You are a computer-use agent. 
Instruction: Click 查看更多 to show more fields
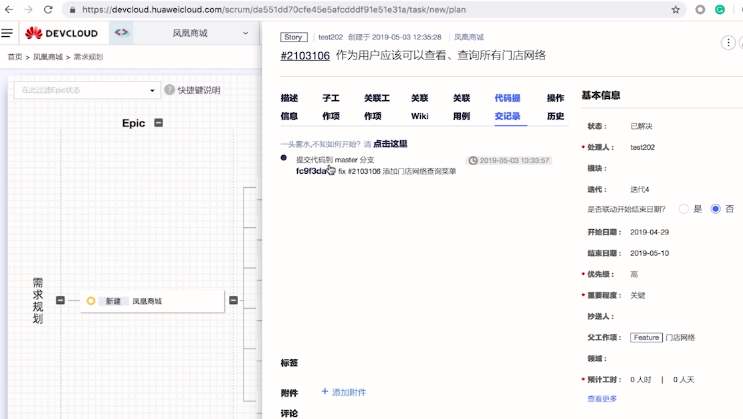click(602, 399)
